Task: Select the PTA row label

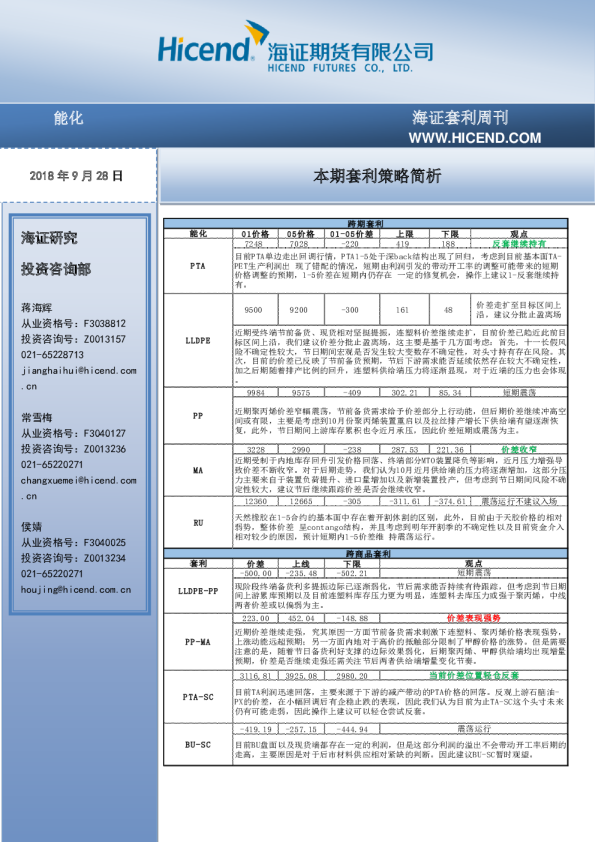Action: pos(198,266)
